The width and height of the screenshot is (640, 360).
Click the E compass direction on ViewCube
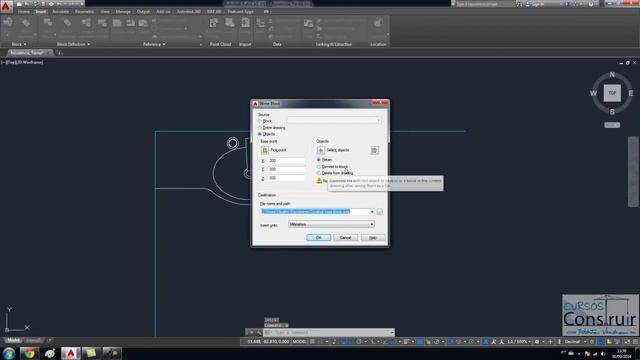coord(631,93)
